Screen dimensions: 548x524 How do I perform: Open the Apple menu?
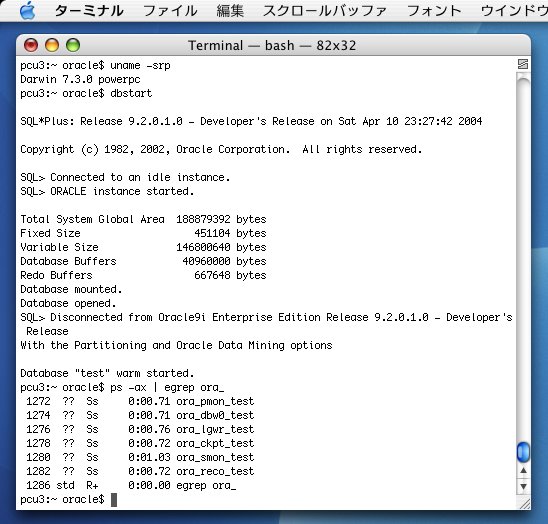pos(28,10)
